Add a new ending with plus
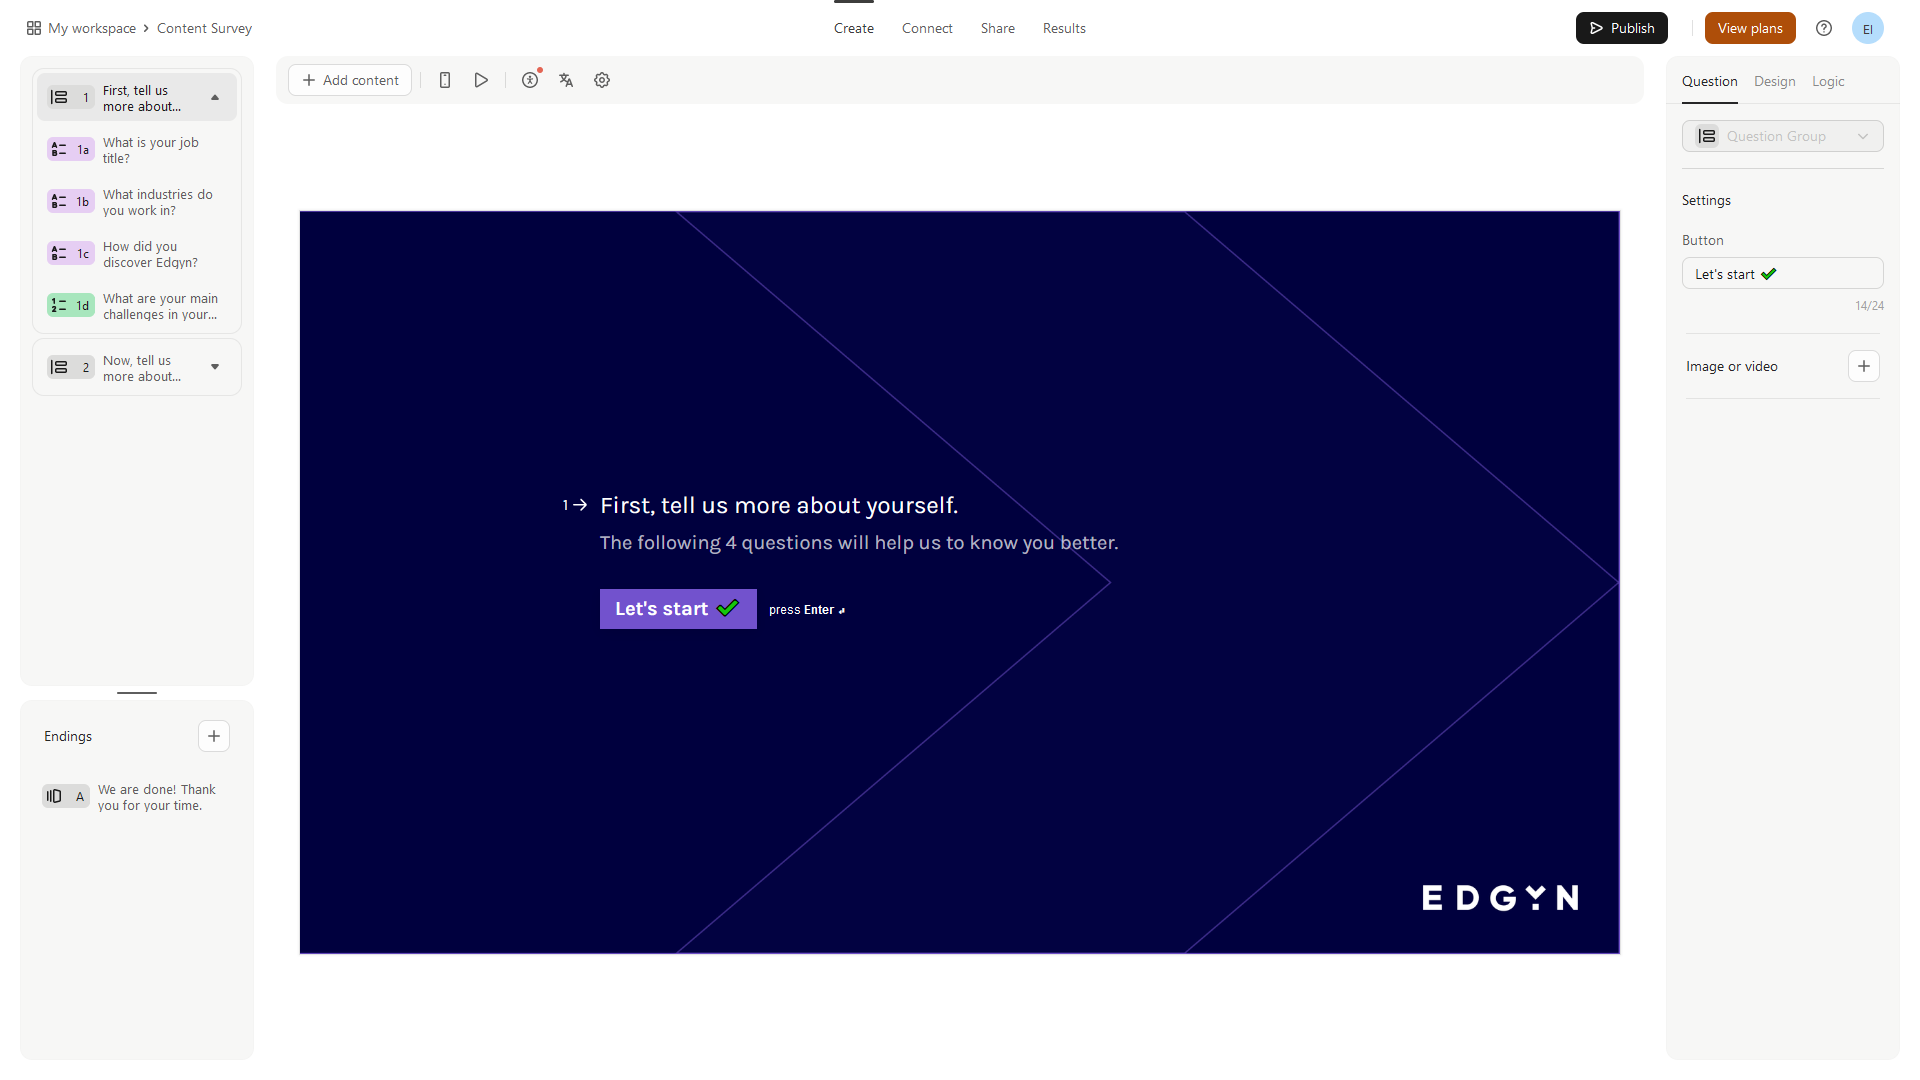The image size is (1920, 1080). pos(213,736)
